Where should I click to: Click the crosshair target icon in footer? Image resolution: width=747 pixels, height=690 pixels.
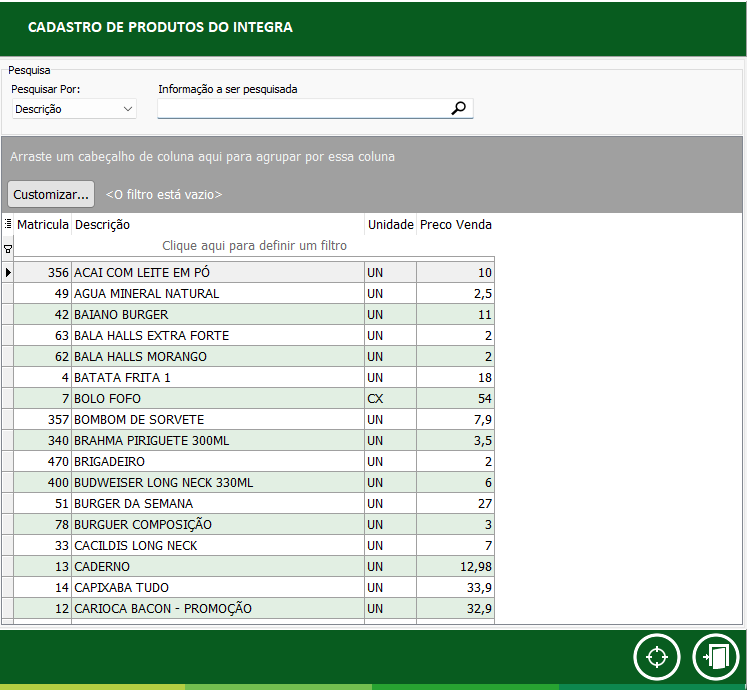pos(656,657)
